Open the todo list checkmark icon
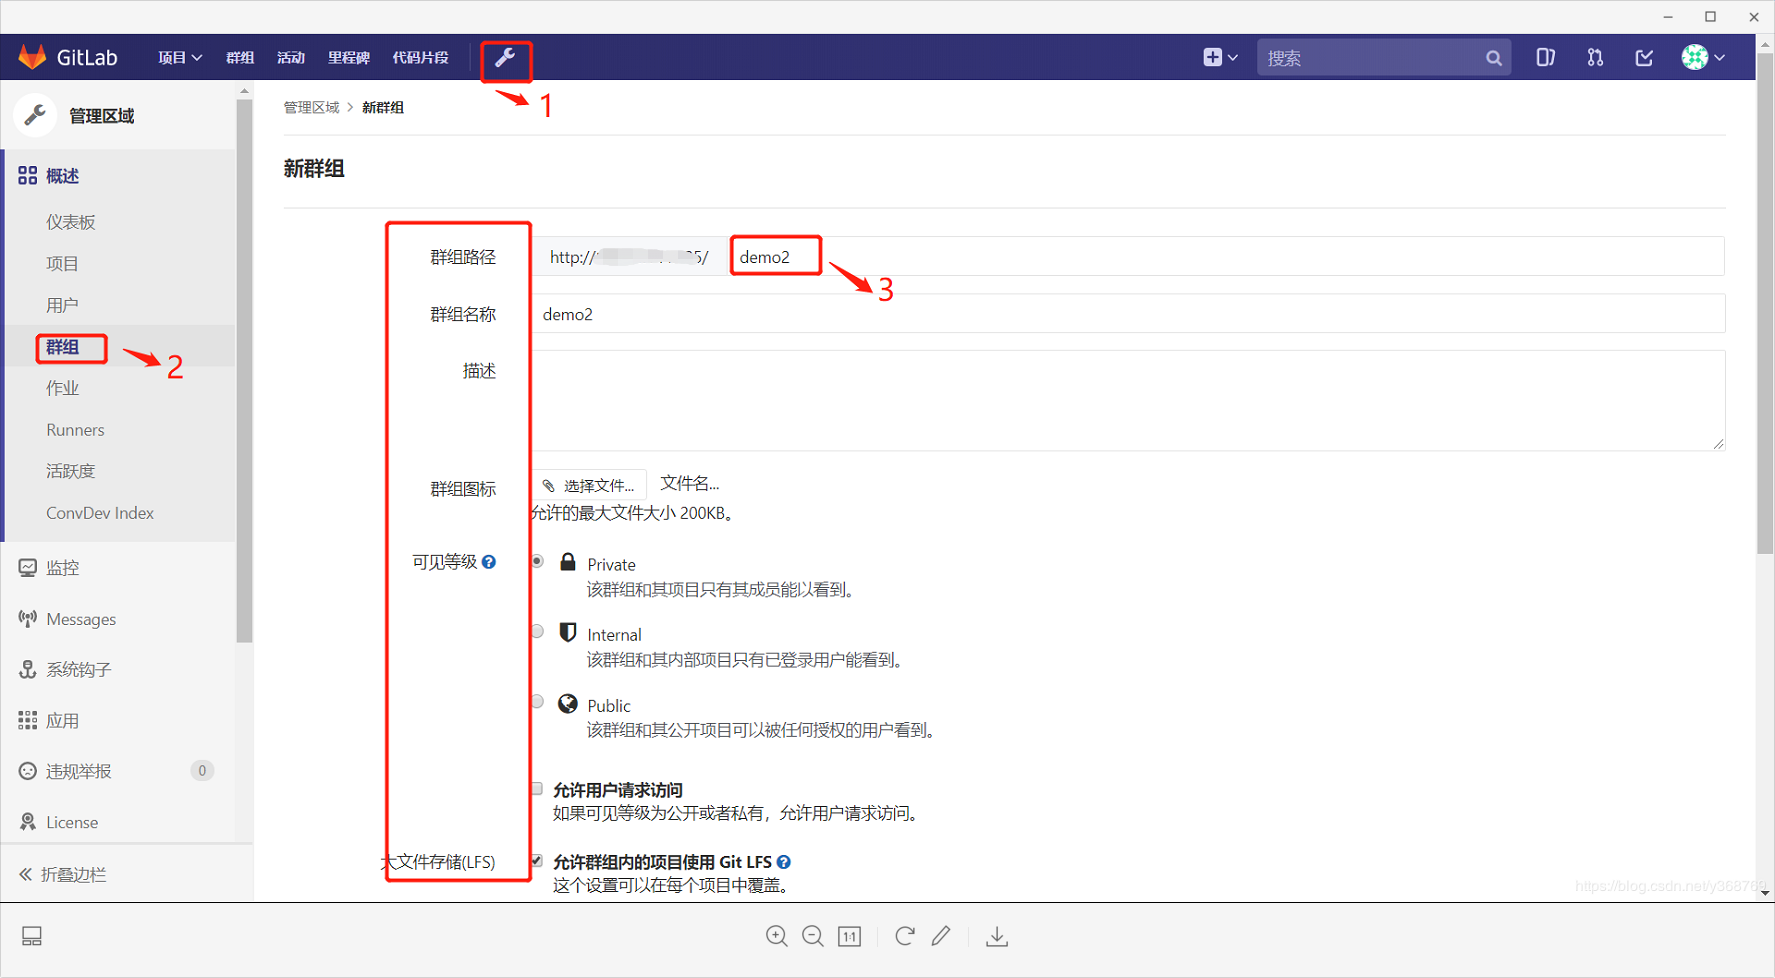 (x=1643, y=57)
